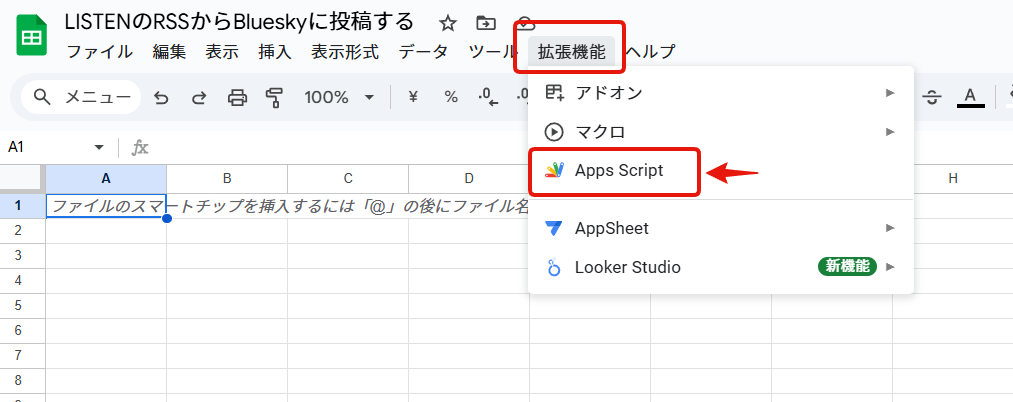The image size is (1013, 402).
Task: Click the AppSheet icon
Action: (x=554, y=228)
